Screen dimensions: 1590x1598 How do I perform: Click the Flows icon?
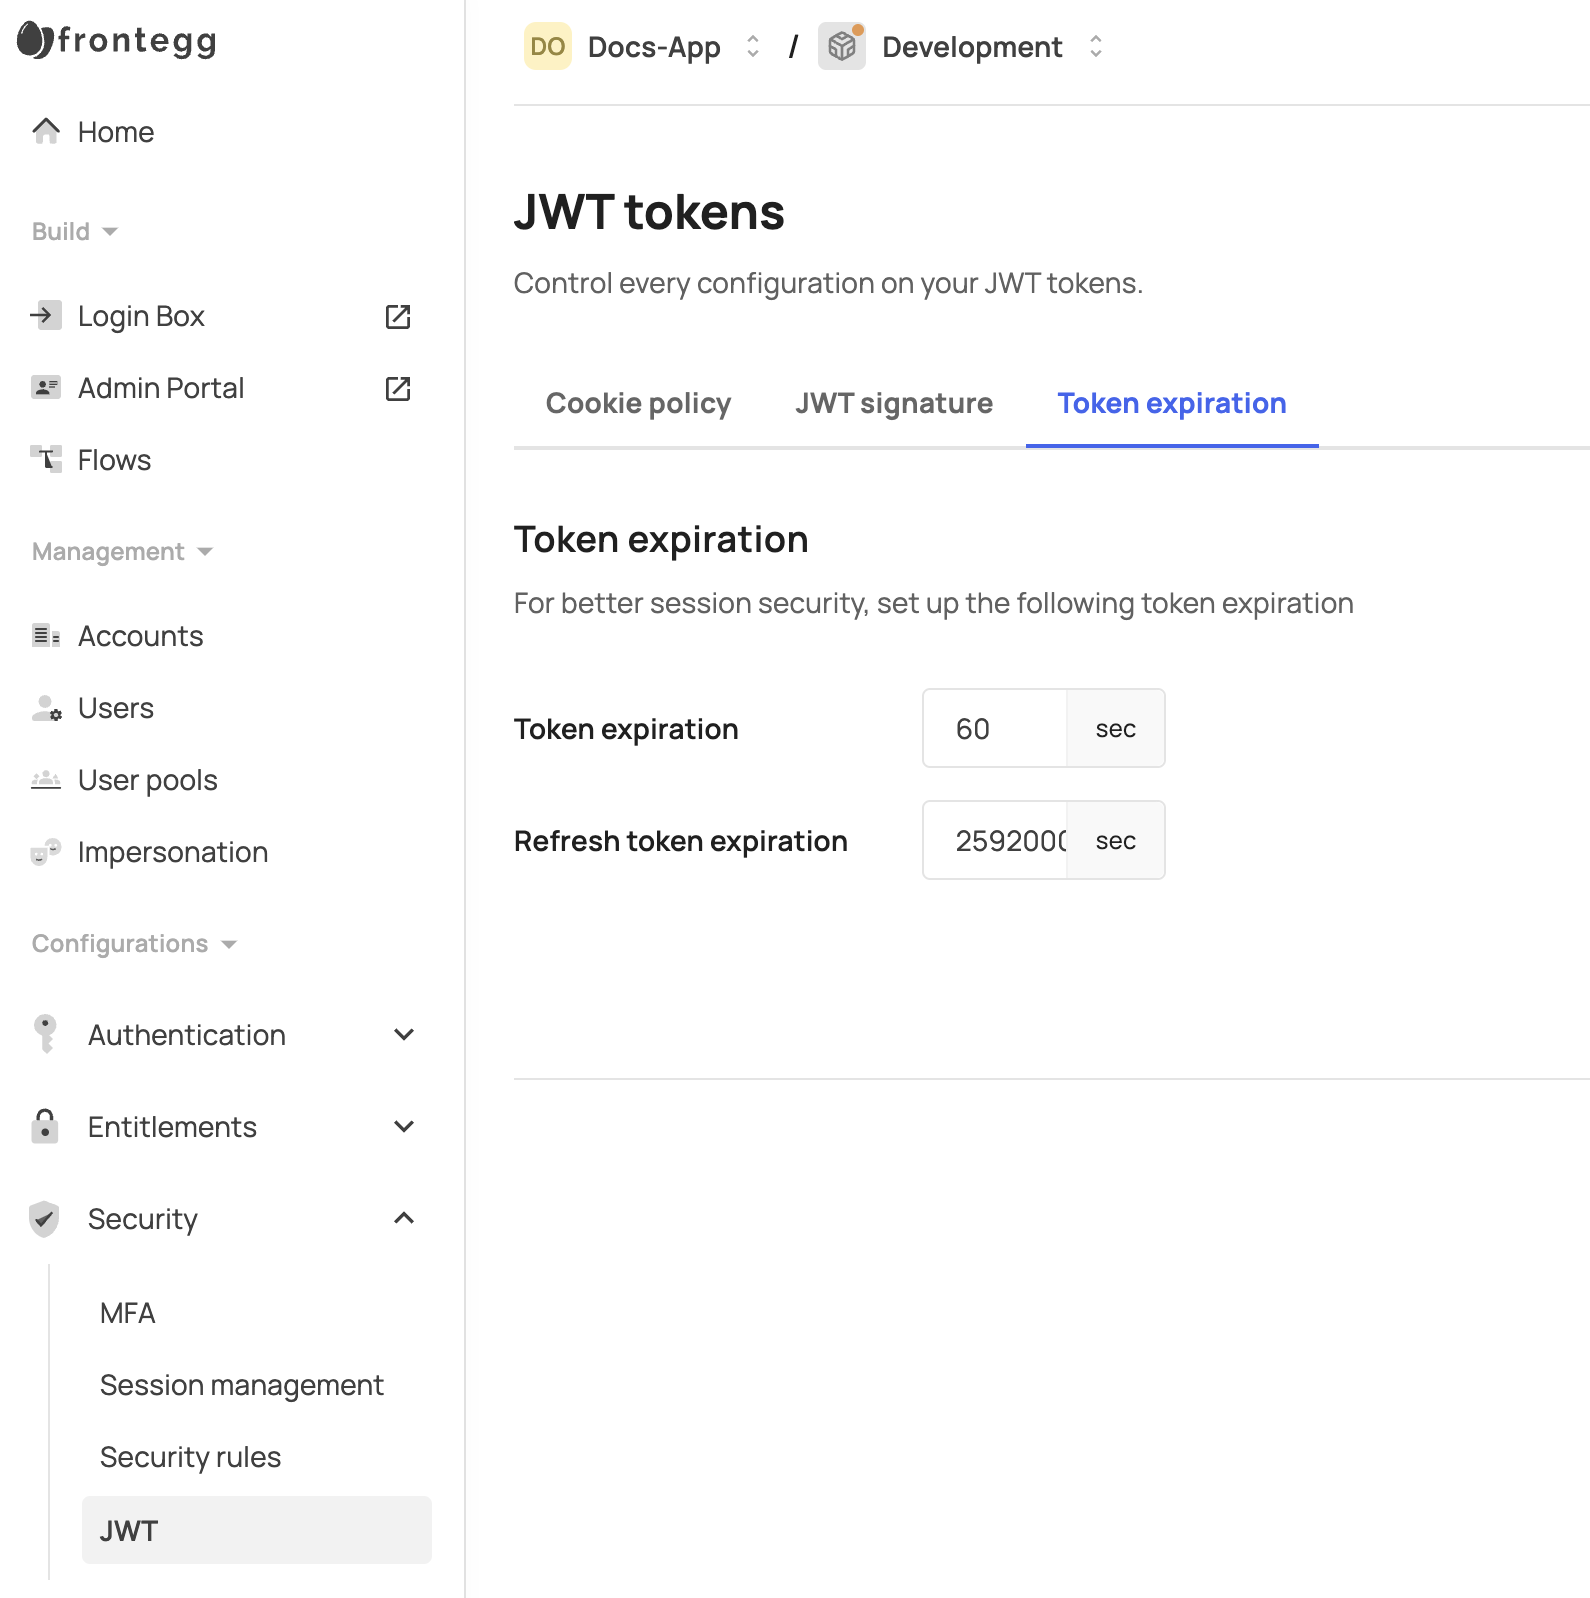click(x=46, y=459)
